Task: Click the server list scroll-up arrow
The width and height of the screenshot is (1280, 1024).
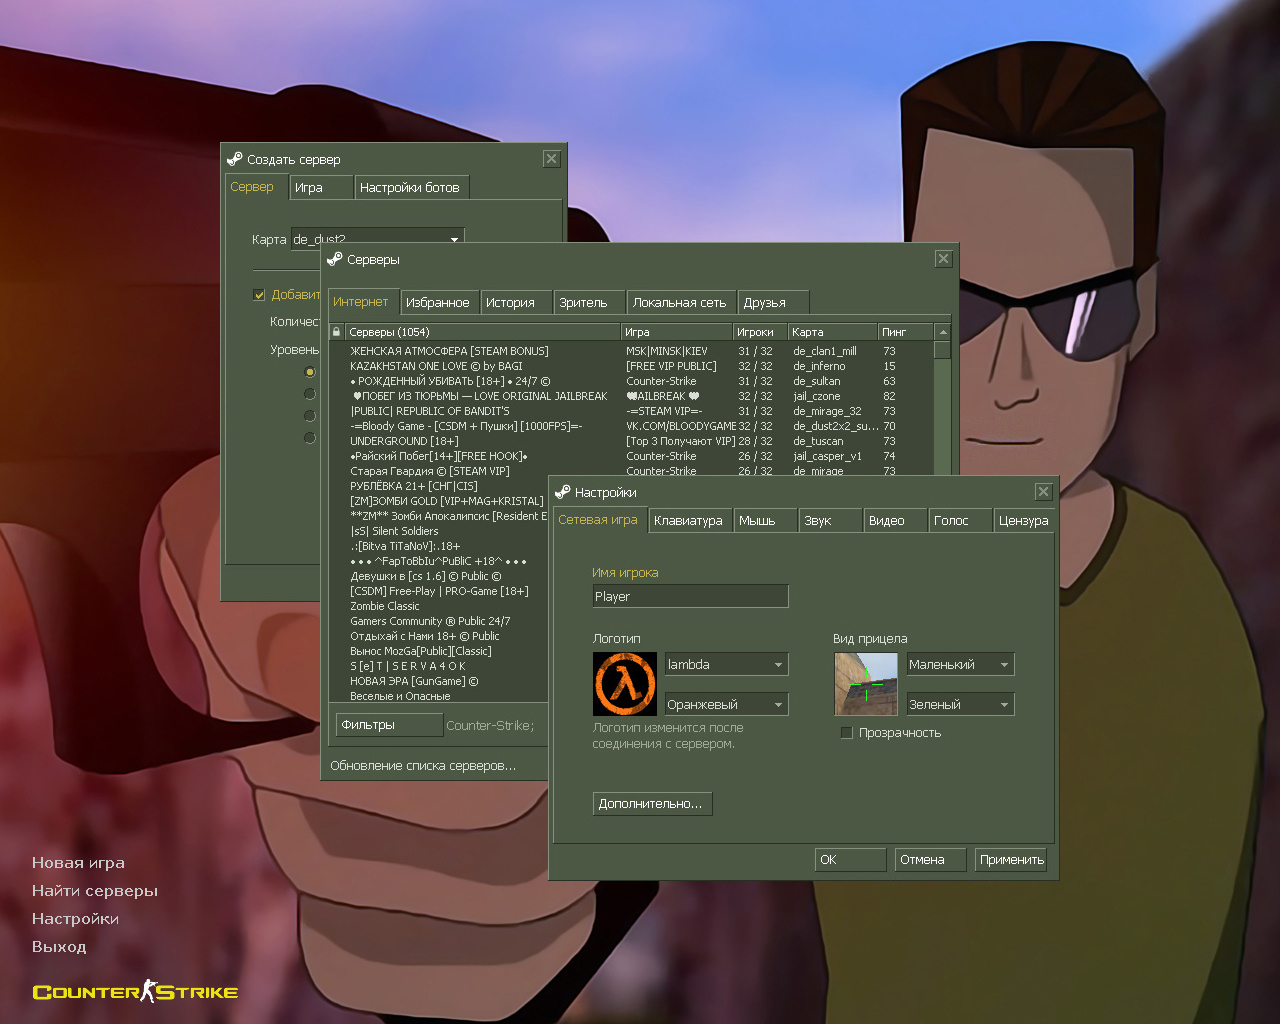Action: 942,332
